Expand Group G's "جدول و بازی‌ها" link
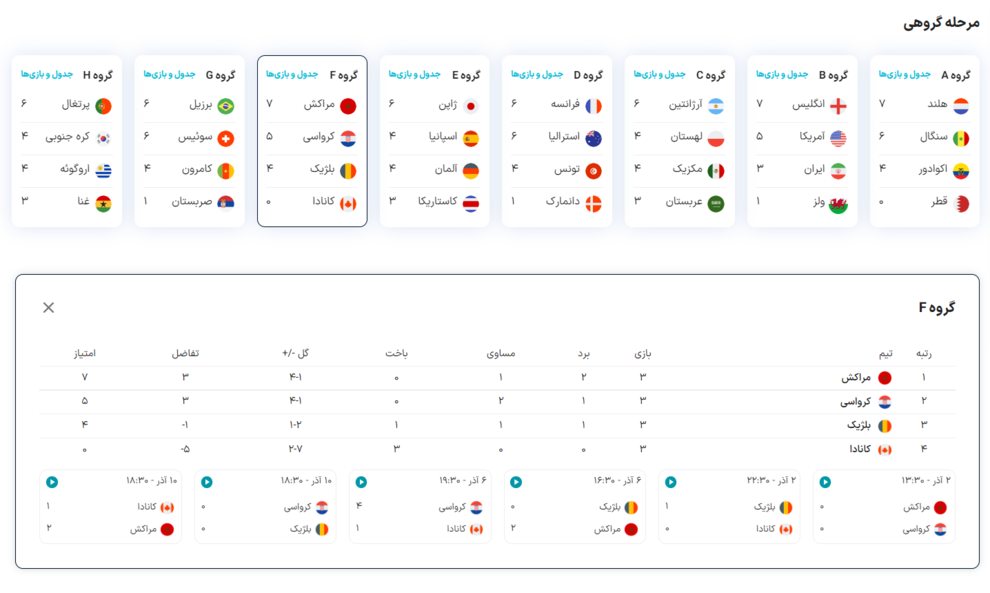This screenshot has width=990, height=593. (x=169, y=75)
